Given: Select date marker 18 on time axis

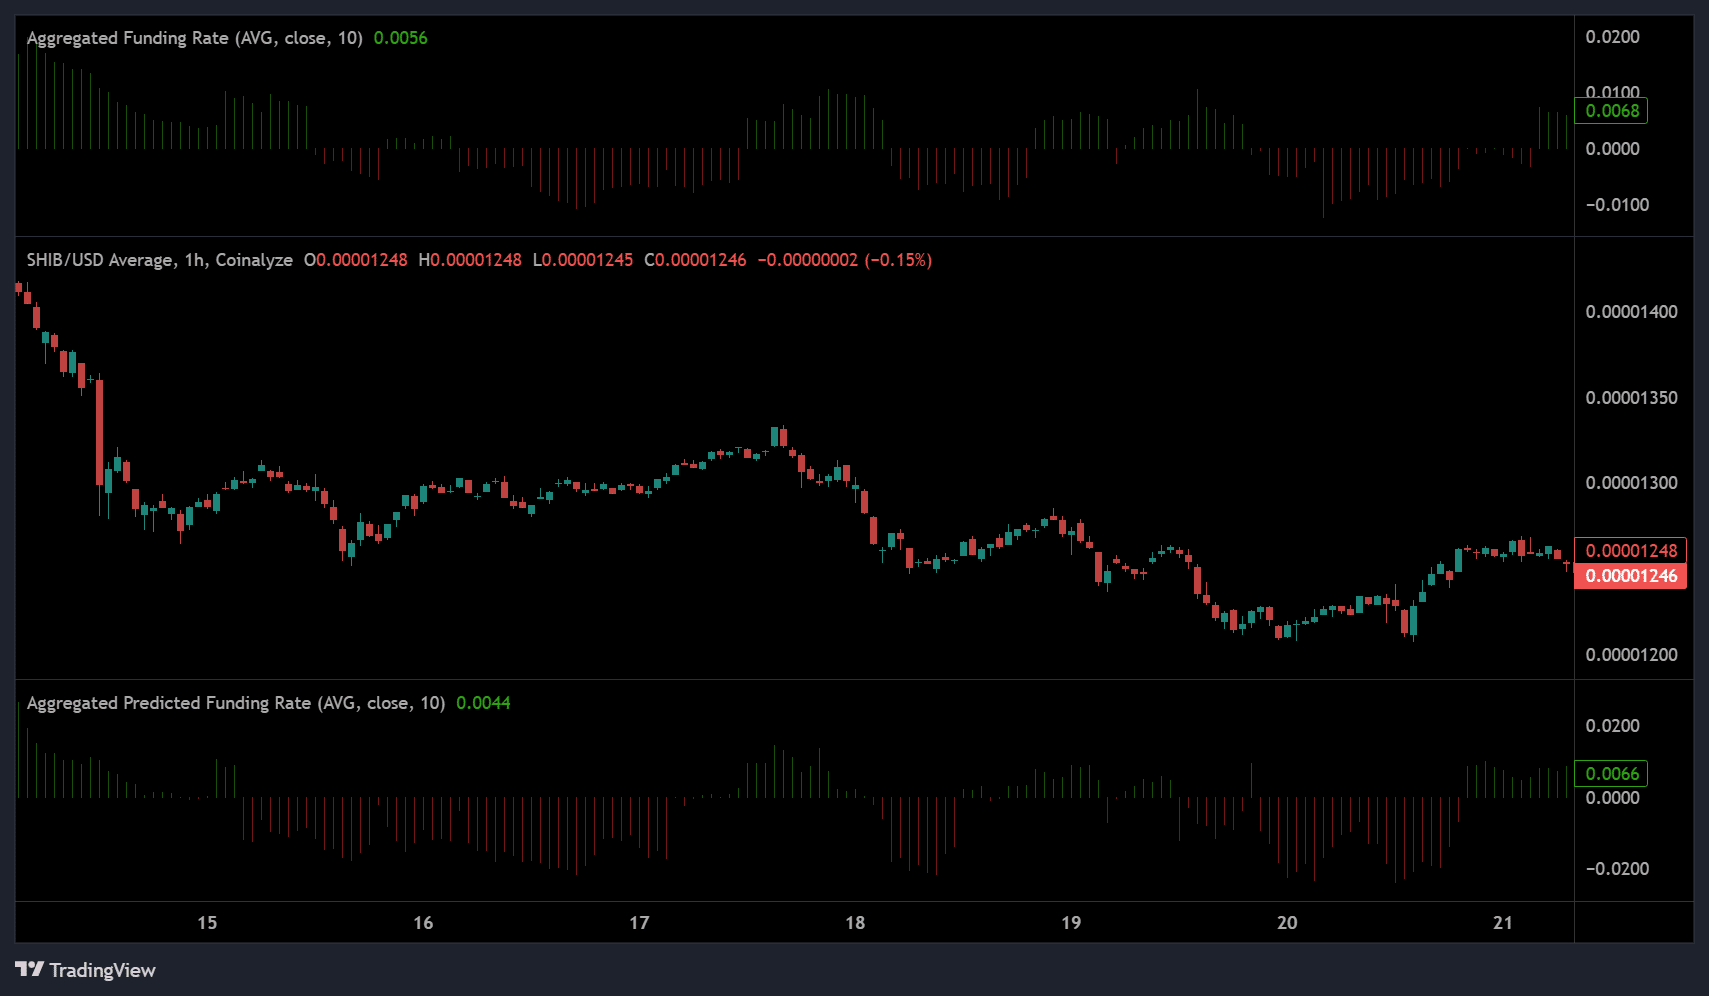Looking at the screenshot, I should pos(855,923).
